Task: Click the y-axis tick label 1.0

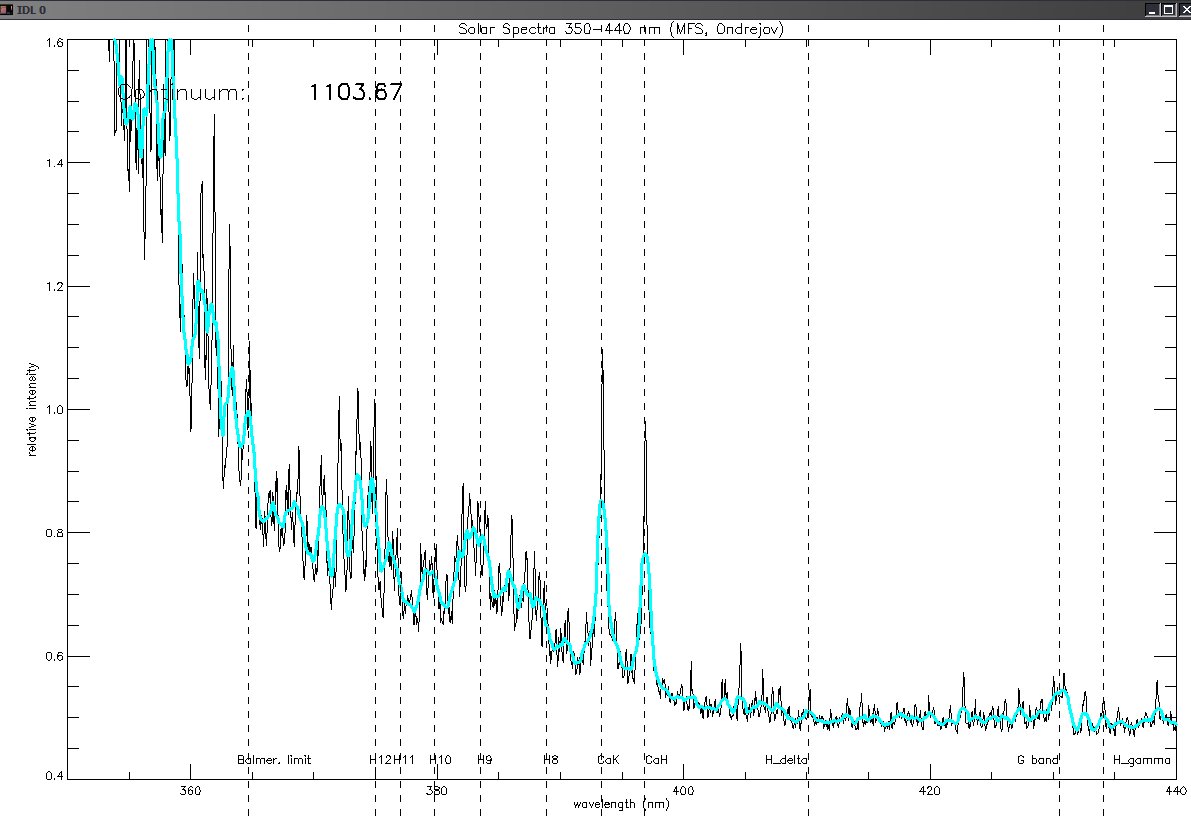Action: [54, 410]
